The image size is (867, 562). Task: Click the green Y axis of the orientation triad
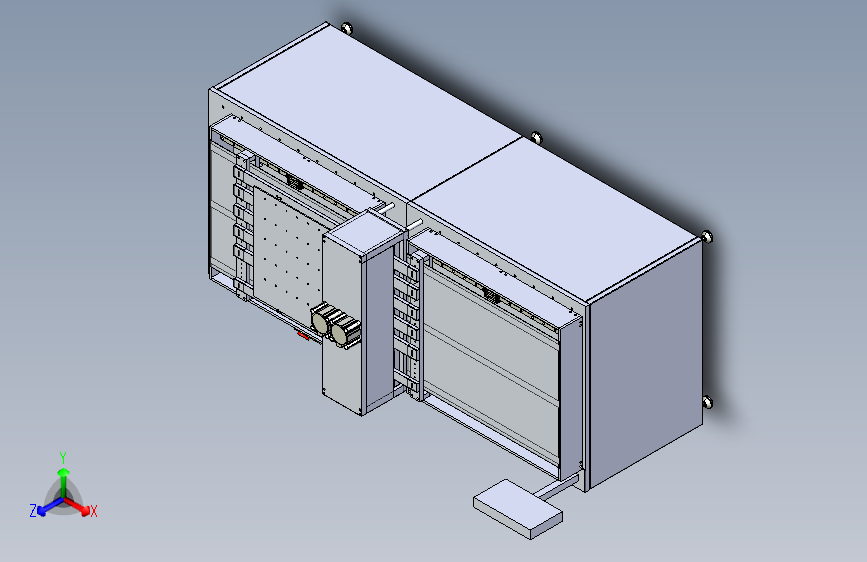pyautogui.click(x=64, y=483)
